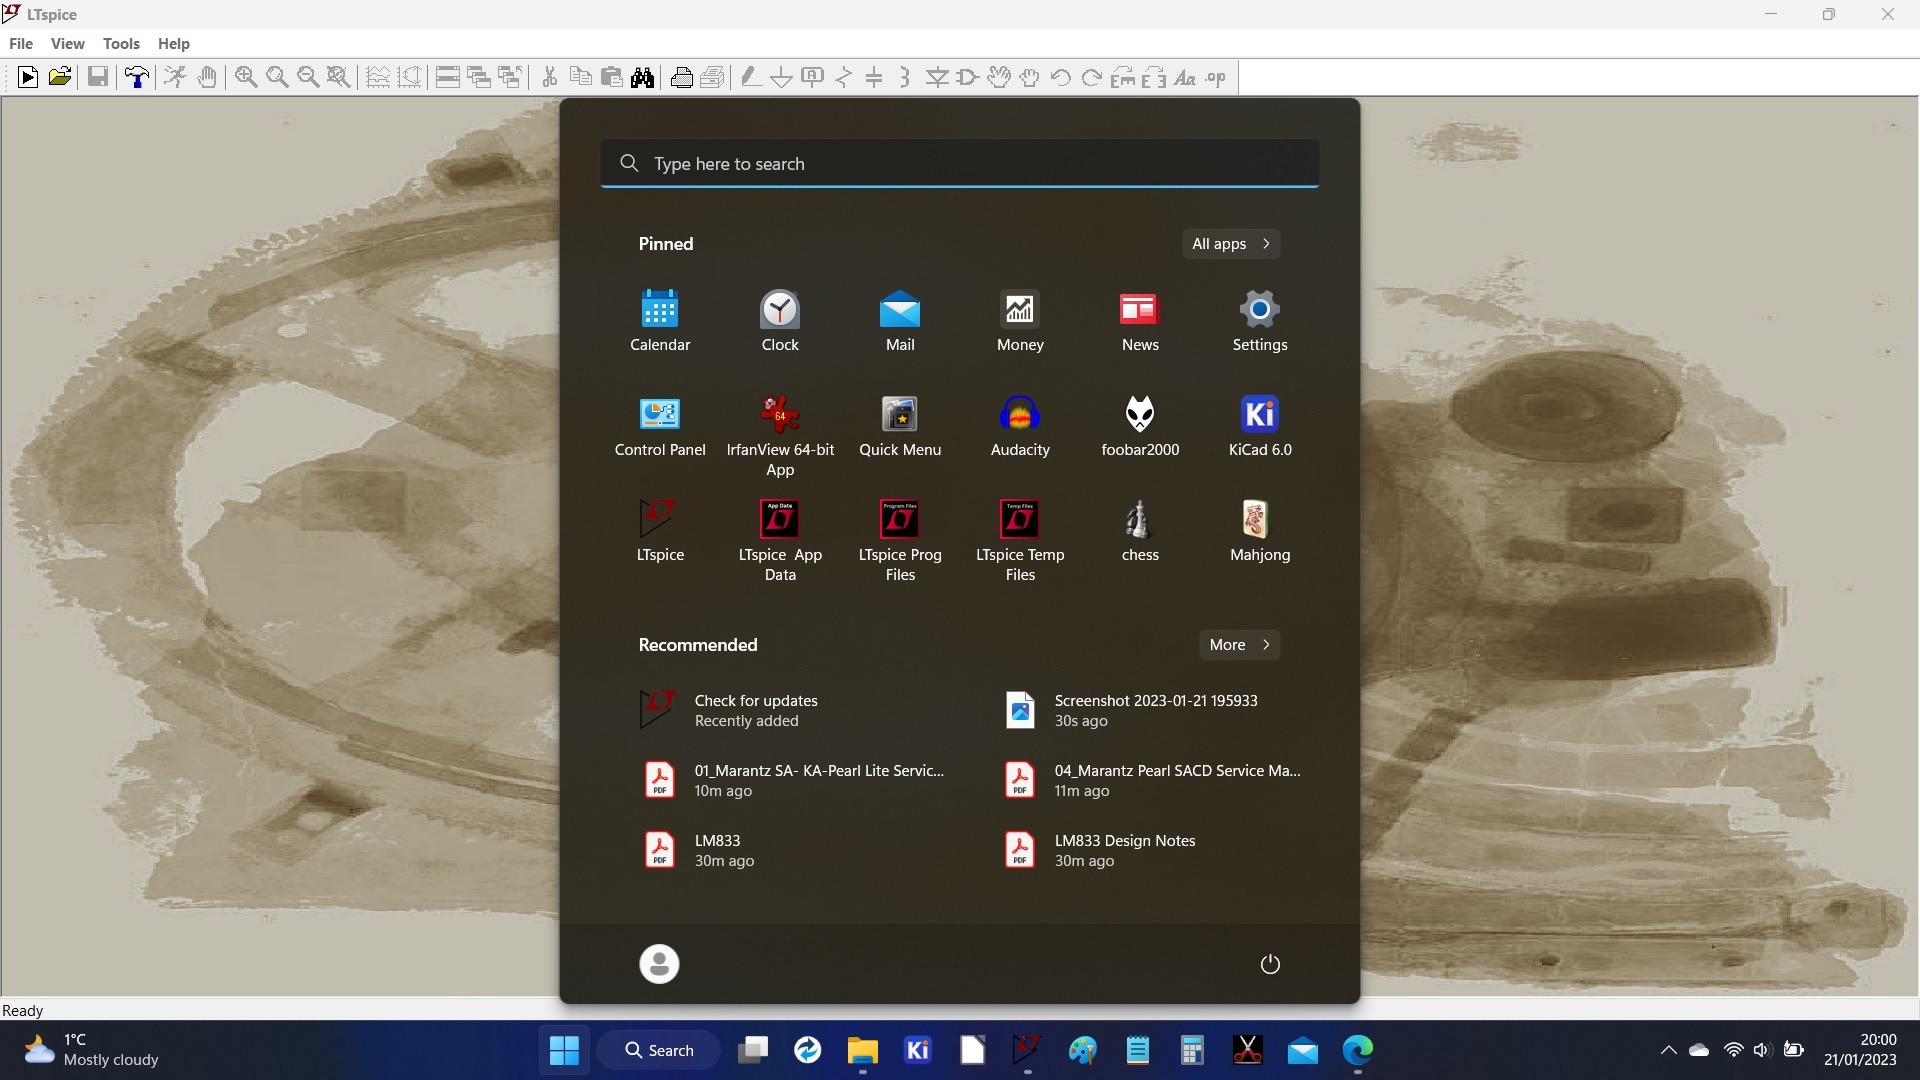Launch IrfanView 64-bit App
Image resolution: width=1920 pixels, height=1080 pixels.
(x=780, y=436)
